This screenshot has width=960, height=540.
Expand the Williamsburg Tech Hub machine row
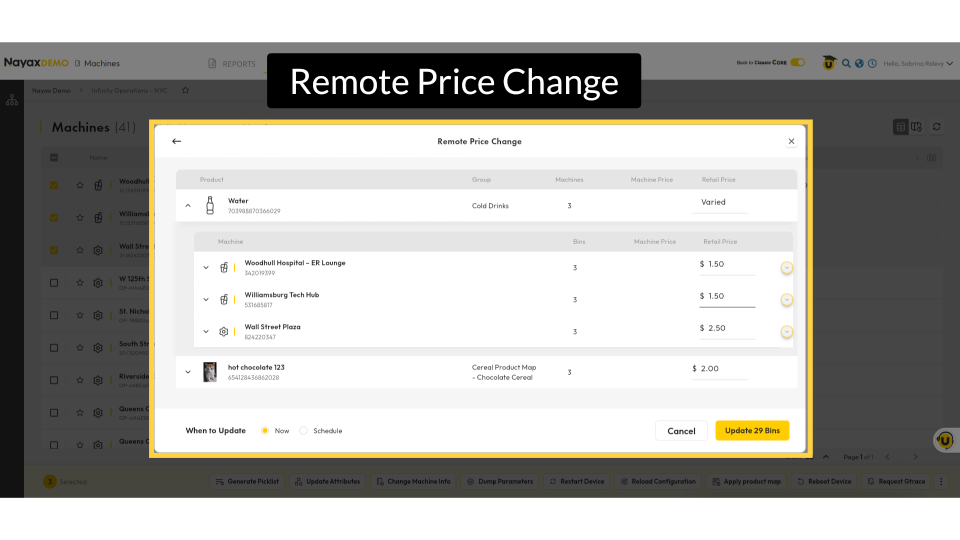(x=206, y=299)
